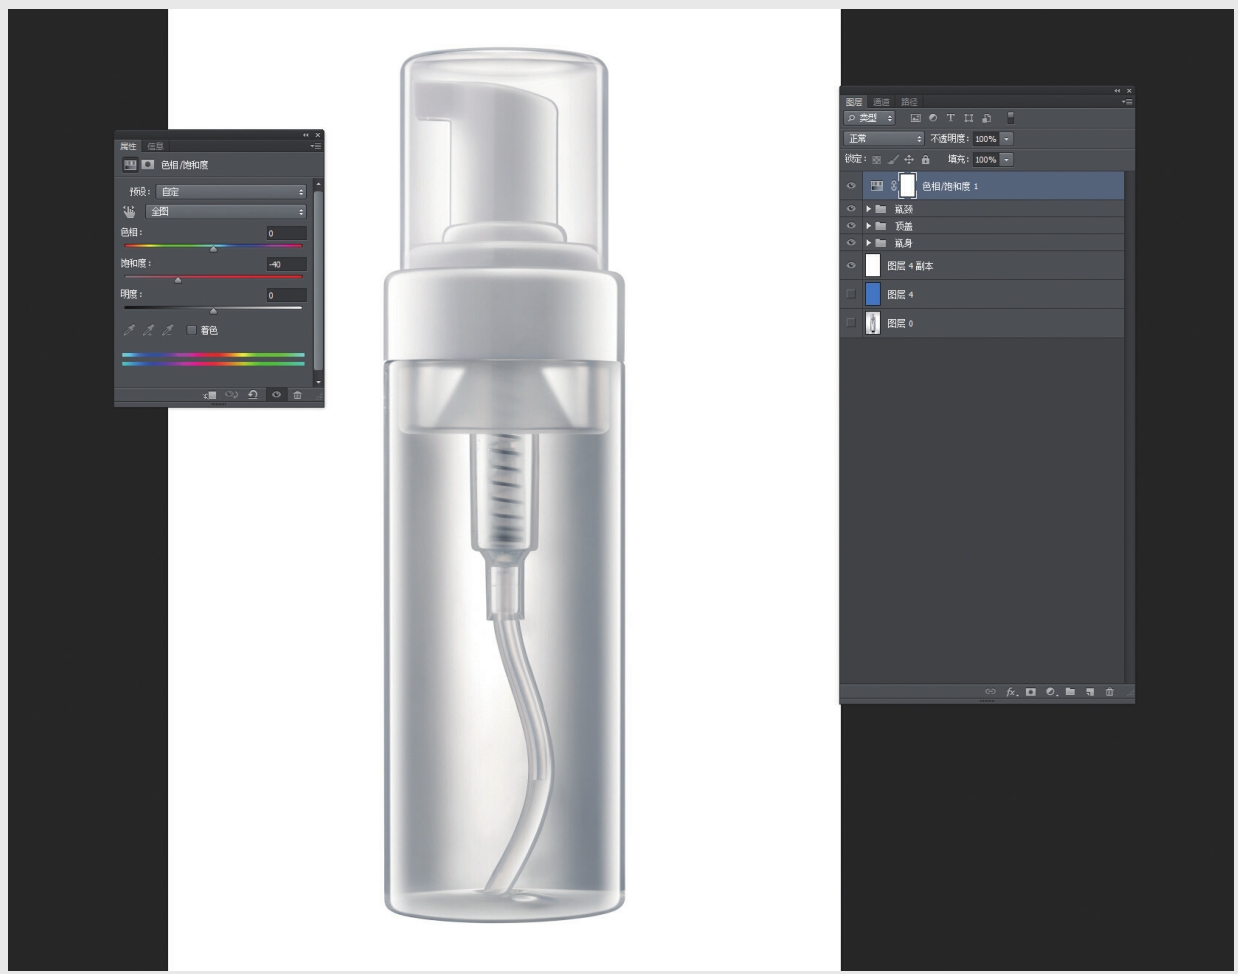The height and width of the screenshot is (974, 1238).
Task: Click the 饱和度 value field showing -40
Action: coord(286,264)
